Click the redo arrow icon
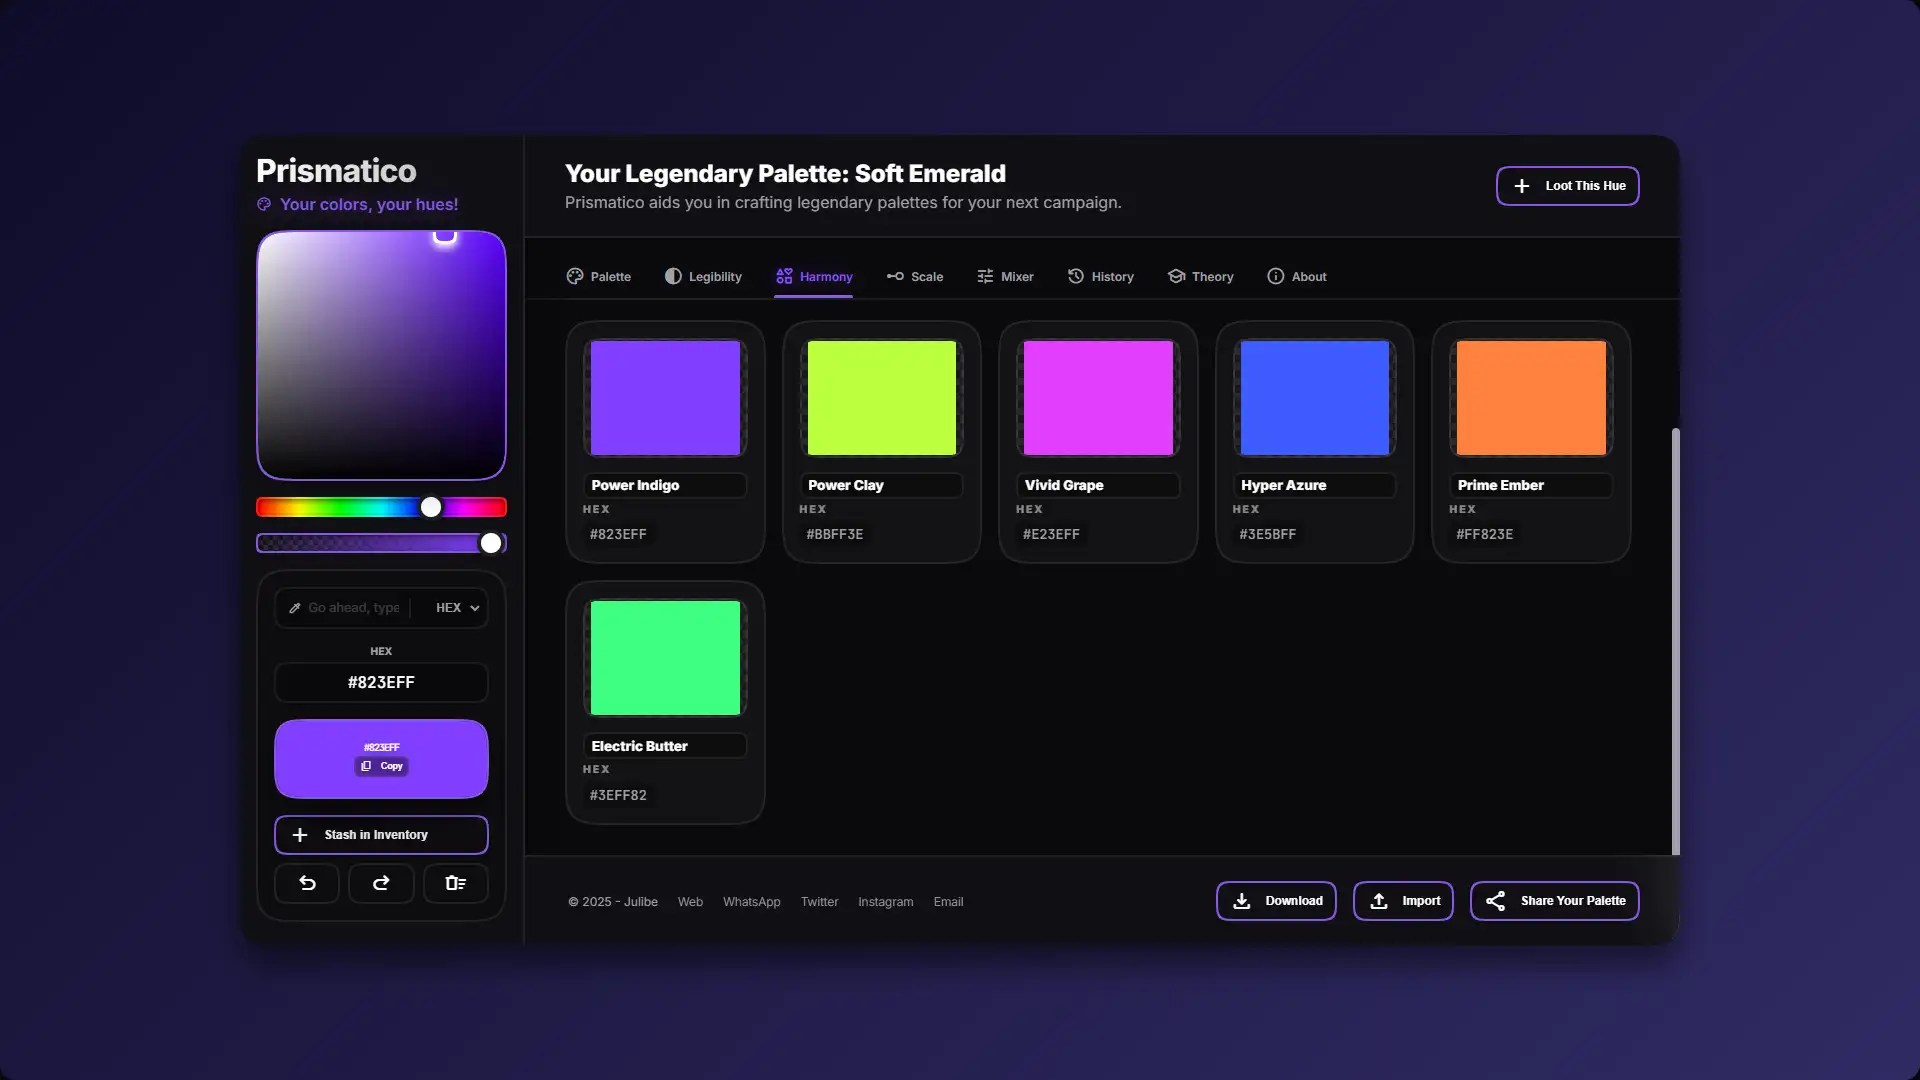This screenshot has height=1080, width=1920. tap(381, 883)
